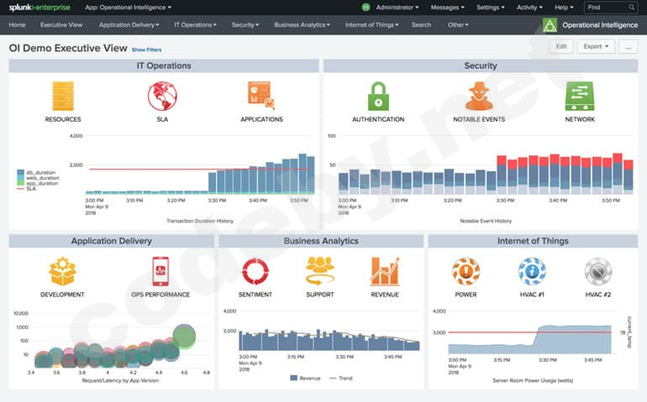The height and width of the screenshot is (402, 647).
Task: Click the HVAC #2 gray icon
Action: pyautogui.click(x=598, y=271)
